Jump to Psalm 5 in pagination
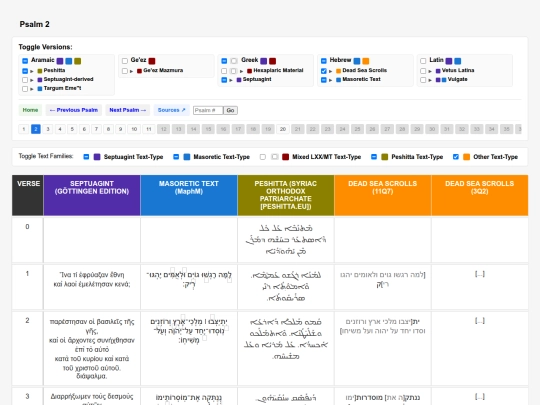The width and height of the screenshot is (540, 405). point(72,129)
